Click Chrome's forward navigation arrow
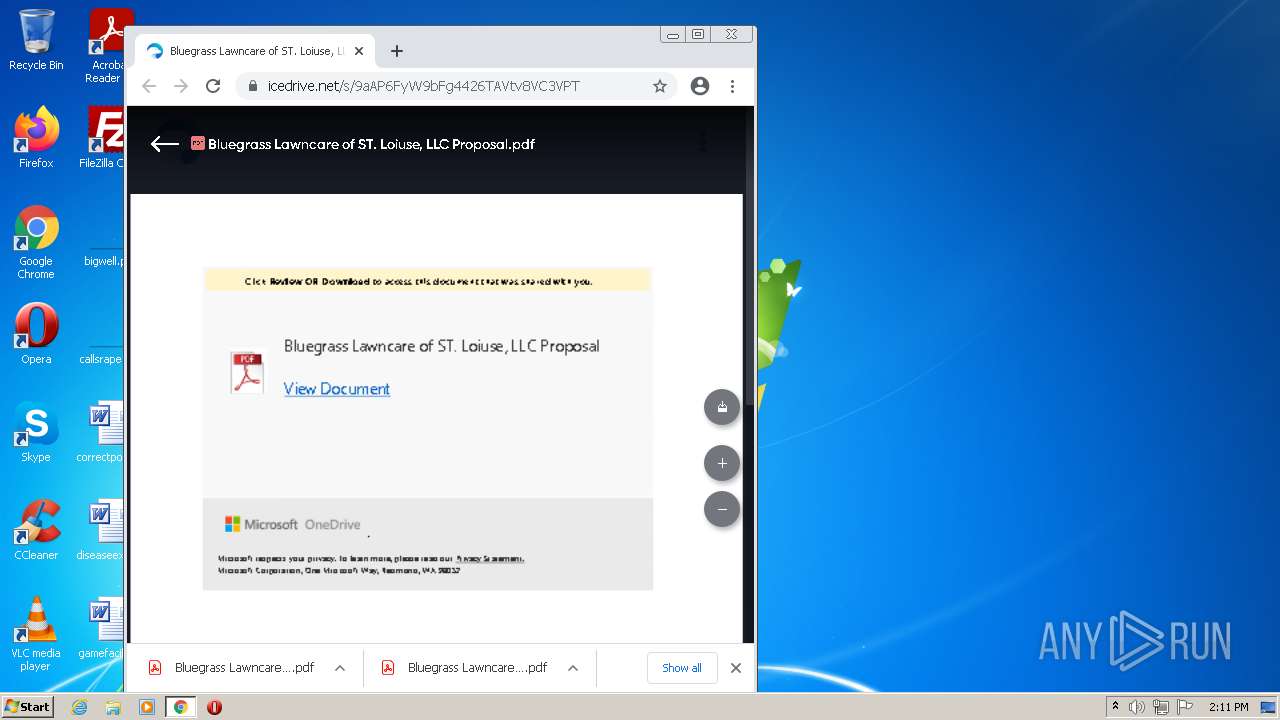This screenshot has width=1280, height=720. pyautogui.click(x=181, y=86)
